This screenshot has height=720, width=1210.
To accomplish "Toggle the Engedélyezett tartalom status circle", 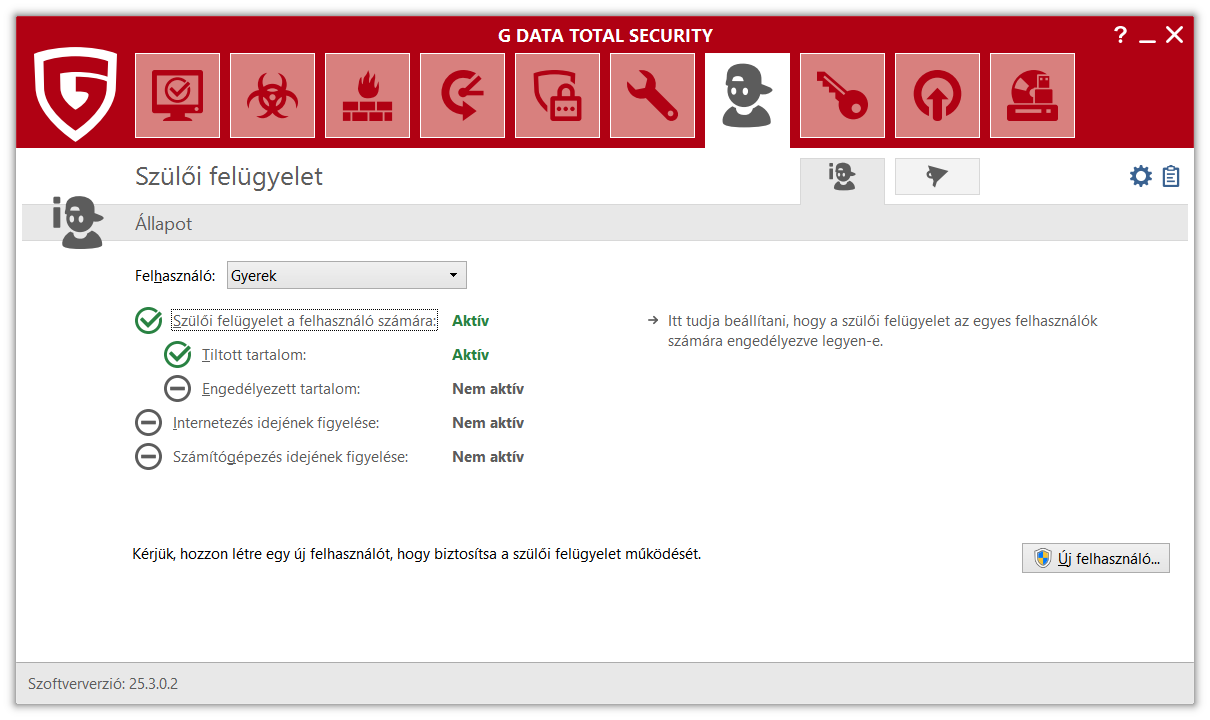I will (x=178, y=389).
